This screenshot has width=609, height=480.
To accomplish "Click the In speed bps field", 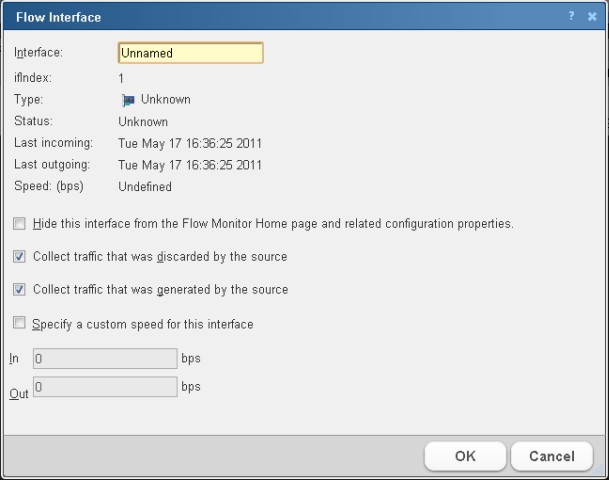I will (x=105, y=357).
